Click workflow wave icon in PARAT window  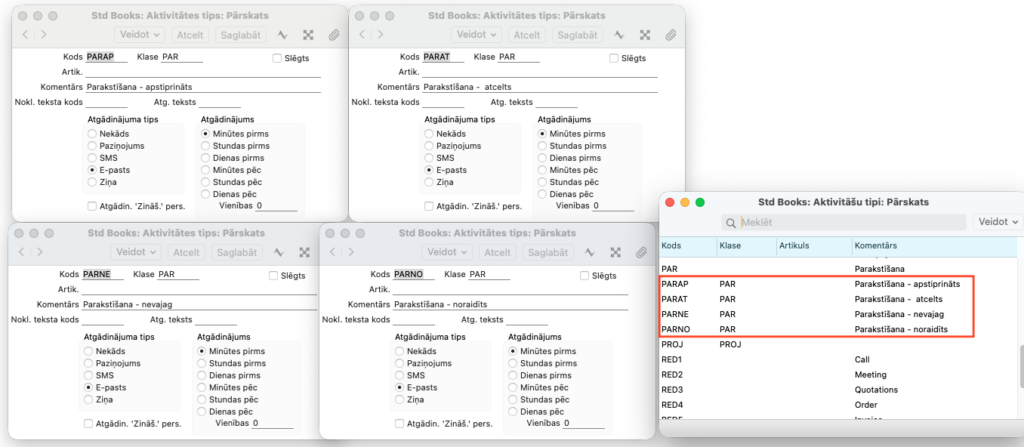pyautogui.click(x=618, y=34)
